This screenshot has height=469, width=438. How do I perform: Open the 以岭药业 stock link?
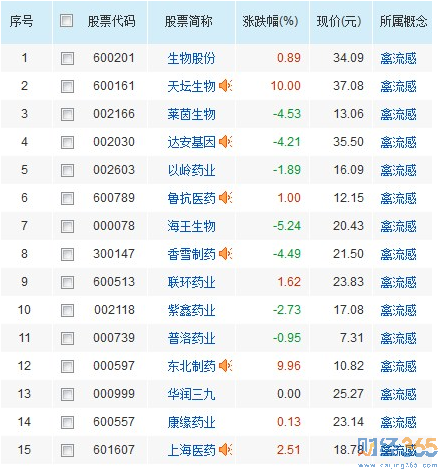click(191, 170)
